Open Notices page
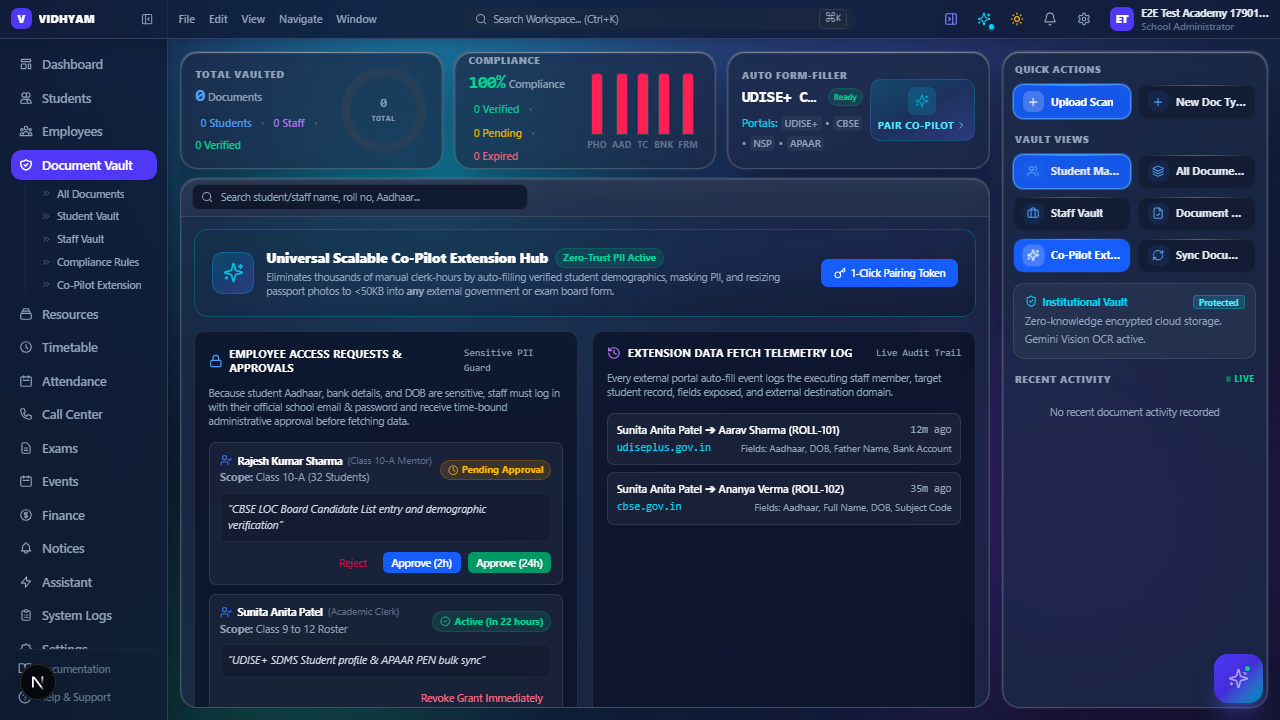Viewport: 1280px width, 720px height. (84, 548)
